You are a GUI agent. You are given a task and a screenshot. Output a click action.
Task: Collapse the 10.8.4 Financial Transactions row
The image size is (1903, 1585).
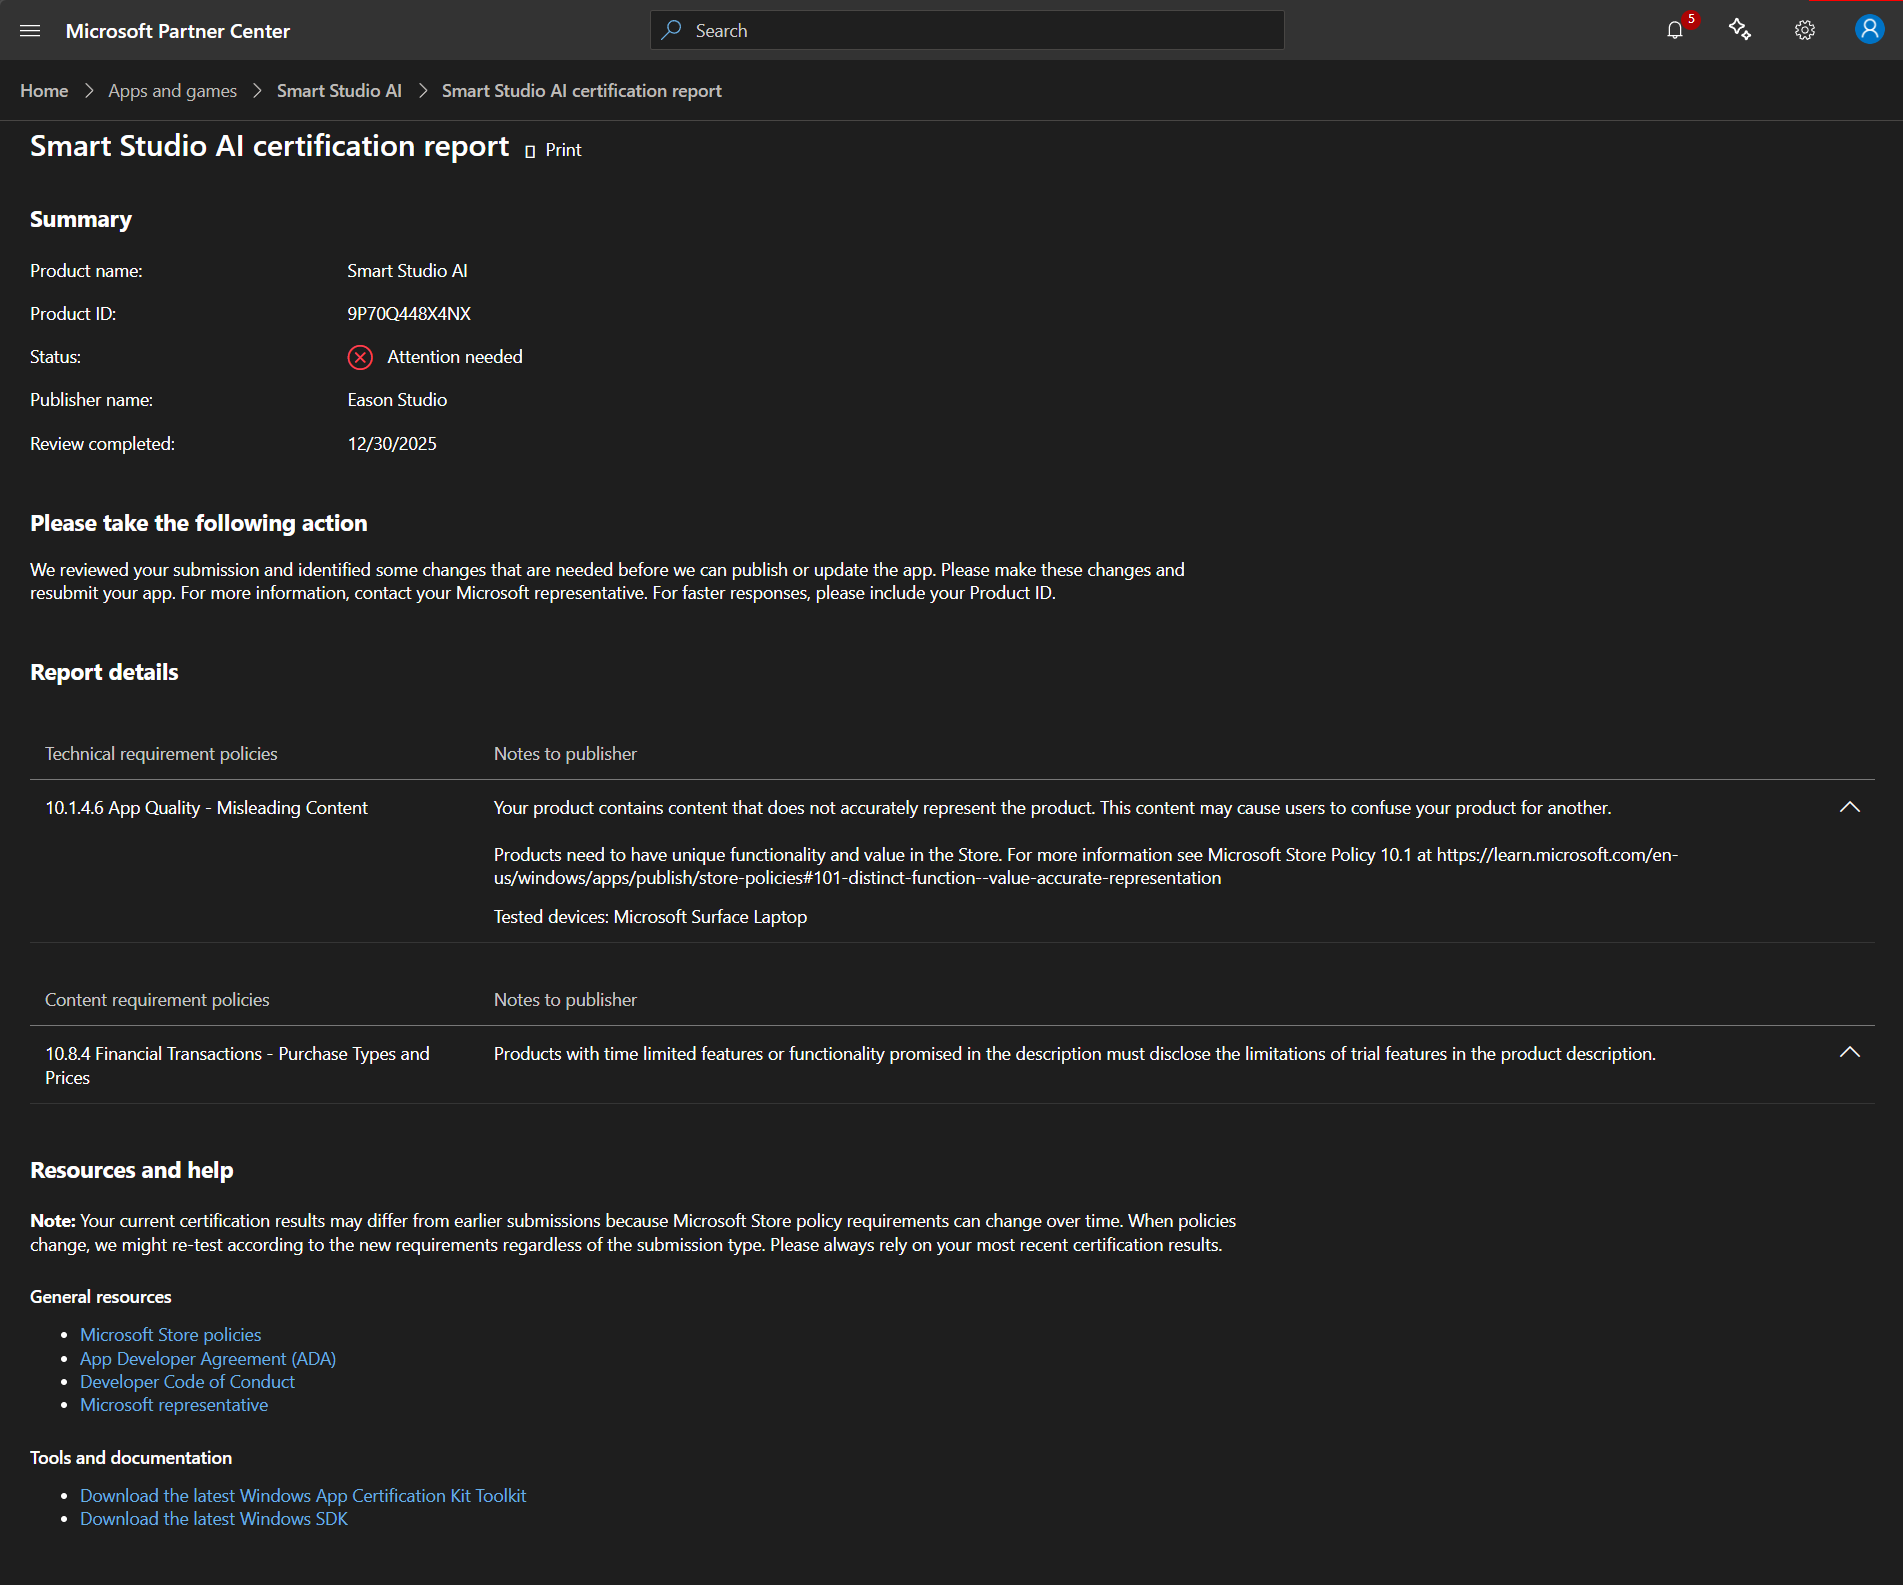(1850, 1052)
